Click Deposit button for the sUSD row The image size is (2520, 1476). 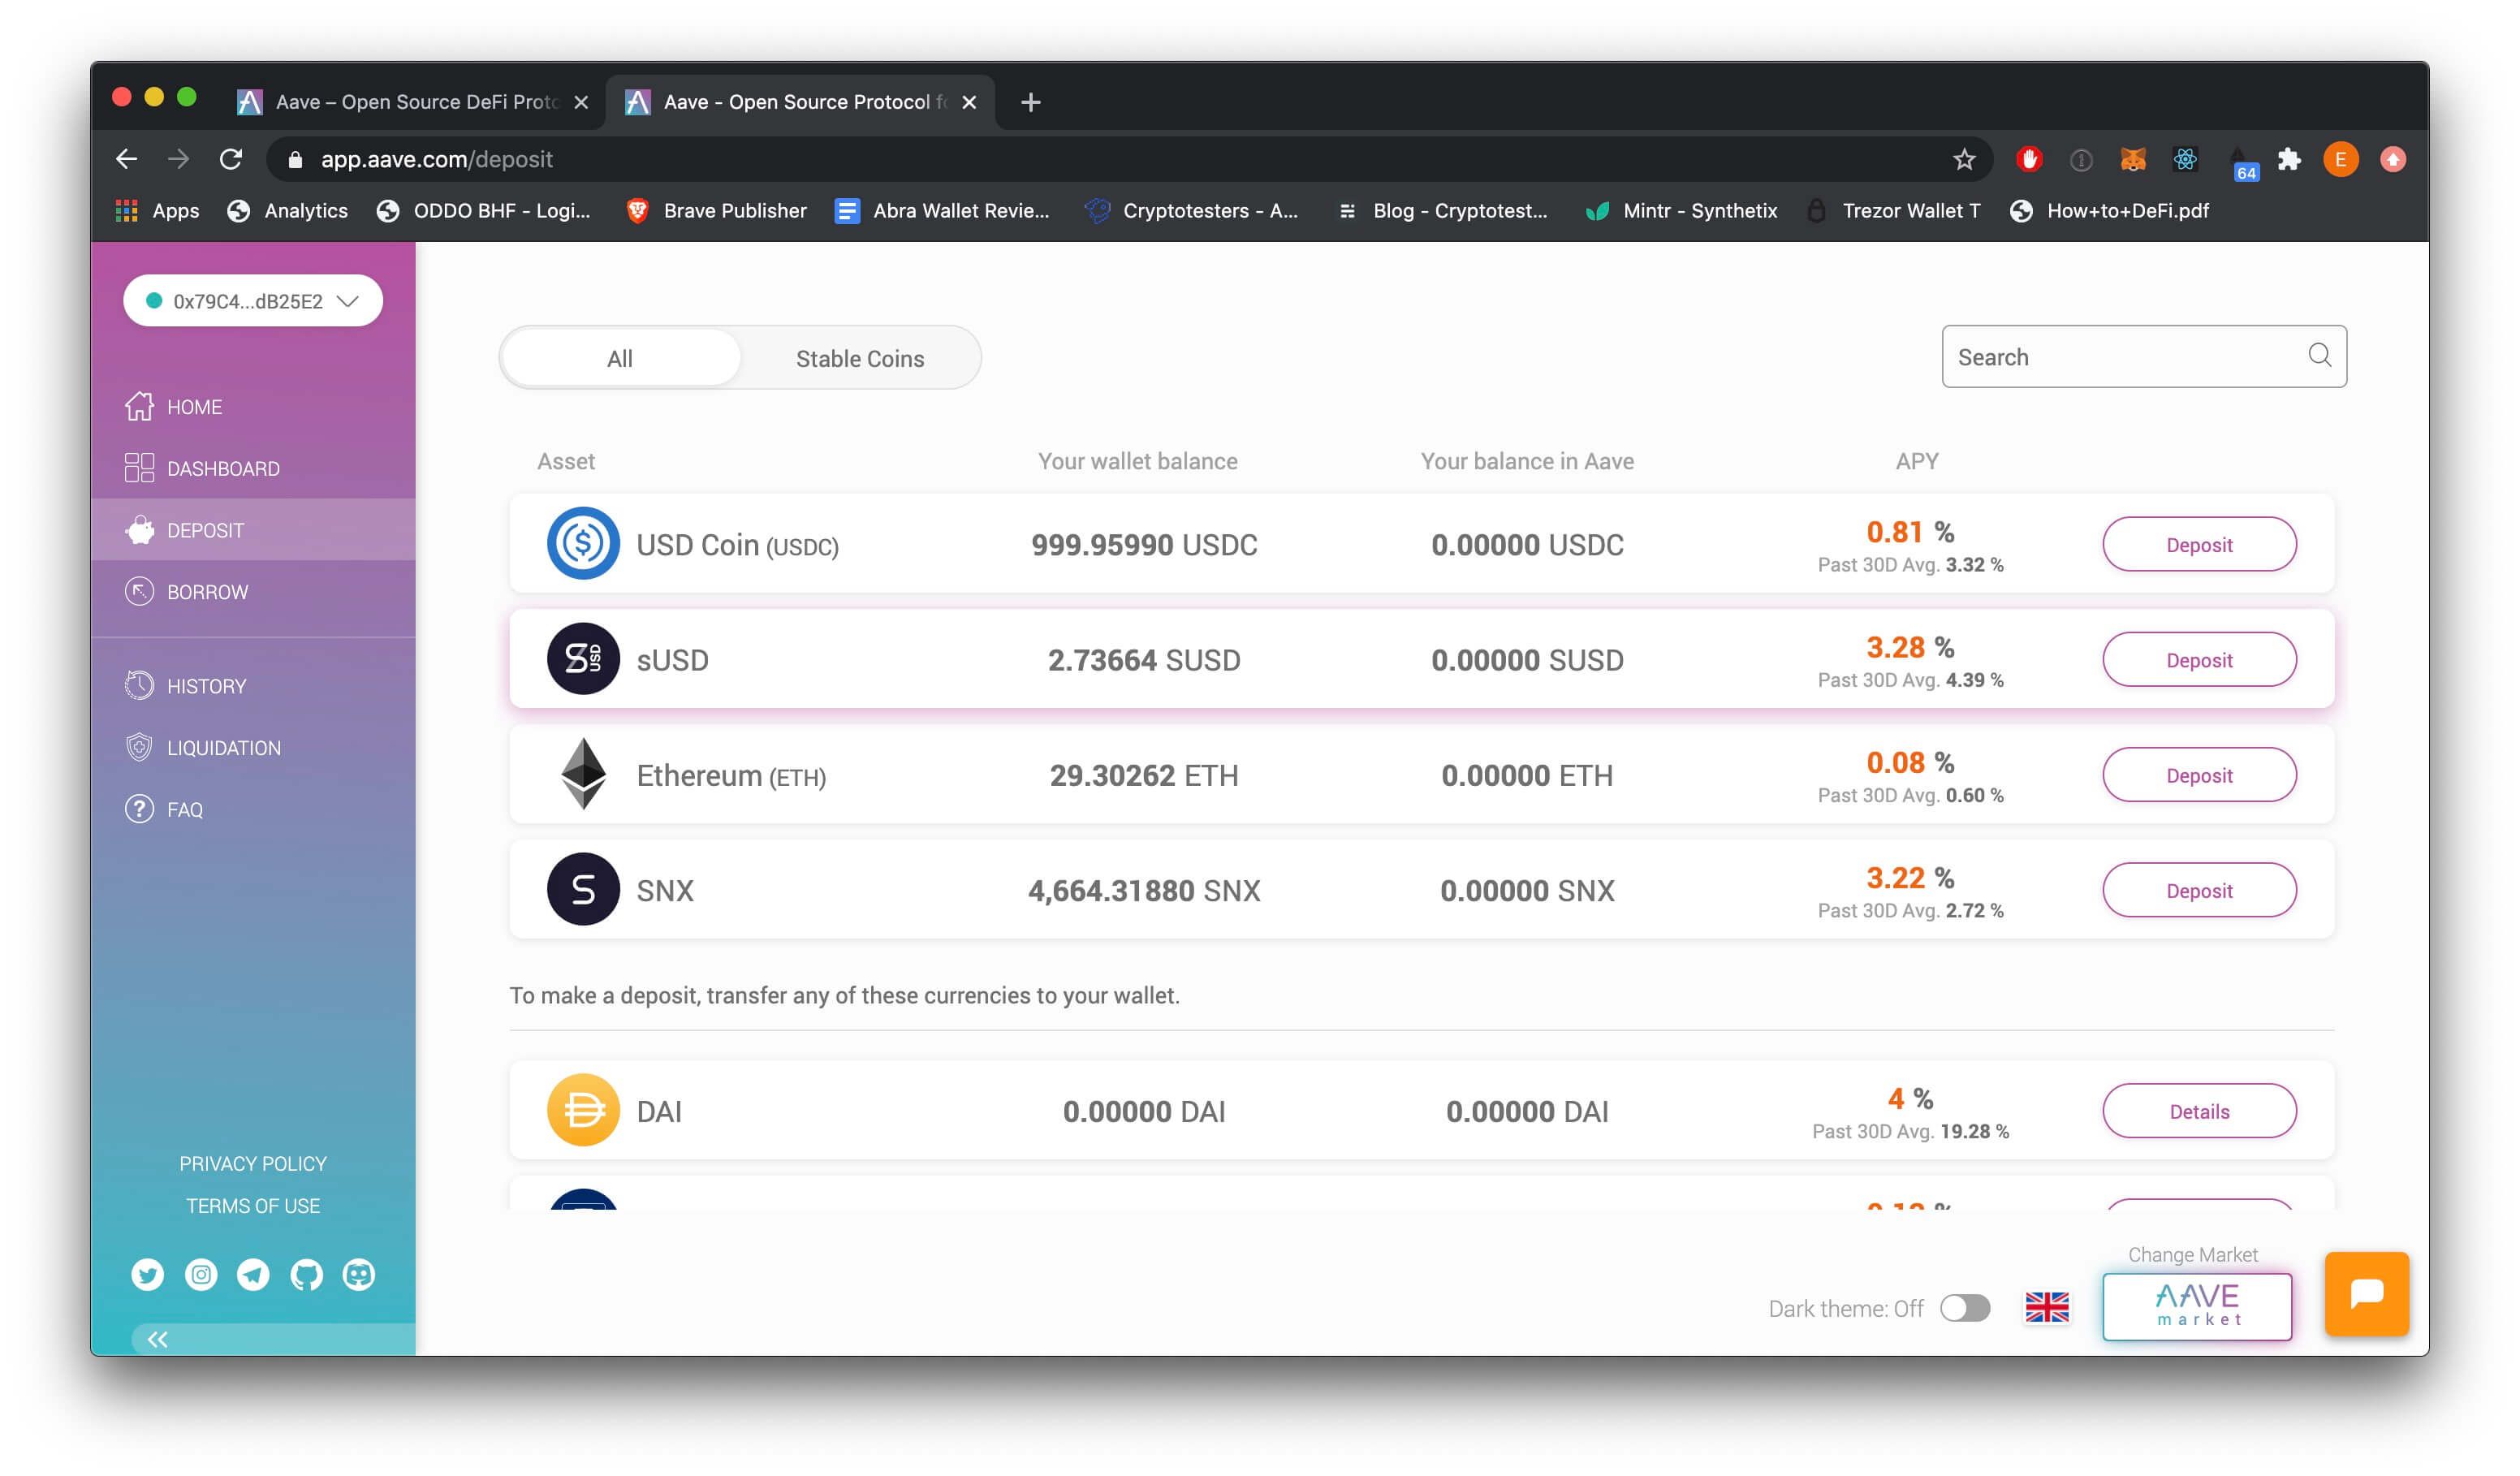(x=2198, y=660)
